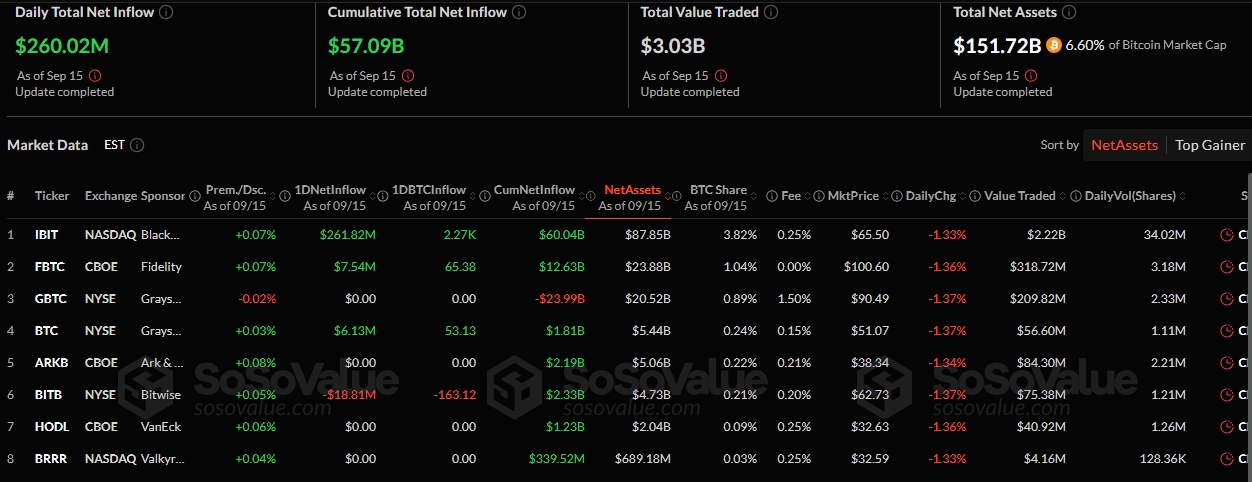Click the red alert icon under Total Value Traded
Viewport: 1252px width, 482px height.
tap(721, 75)
